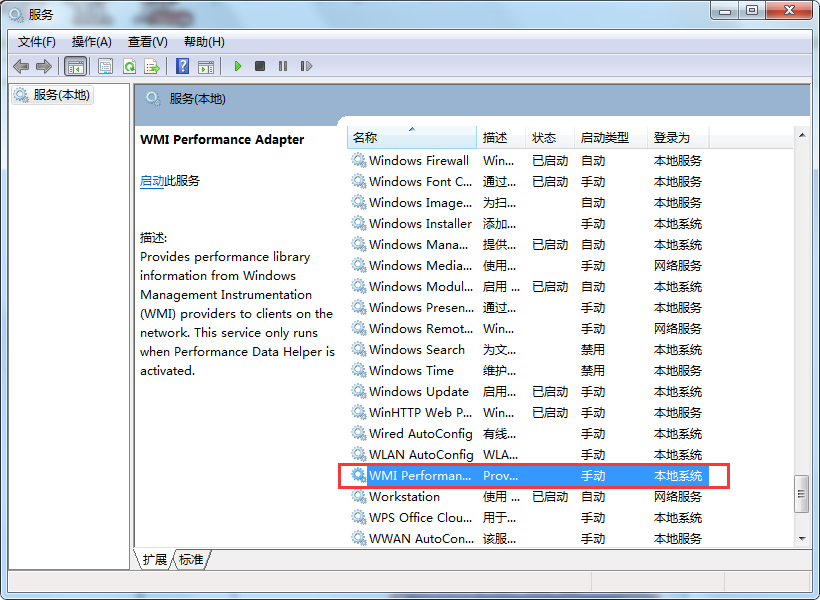The height and width of the screenshot is (600, 820).
Task: Click 已启动 status in Windows Update row
Action: click(x=550, y=391)
